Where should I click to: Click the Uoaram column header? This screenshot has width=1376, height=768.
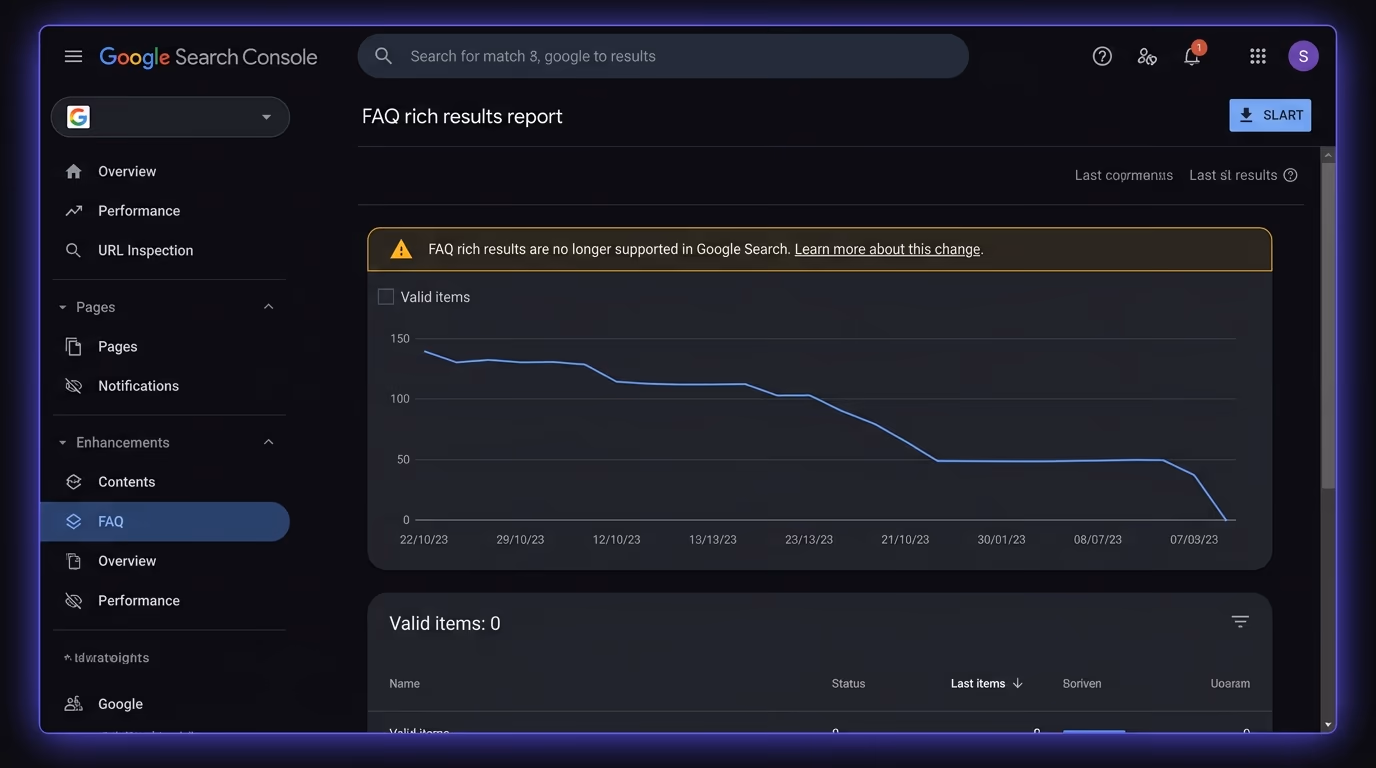pyautogui.click(x=1230, y=683)
